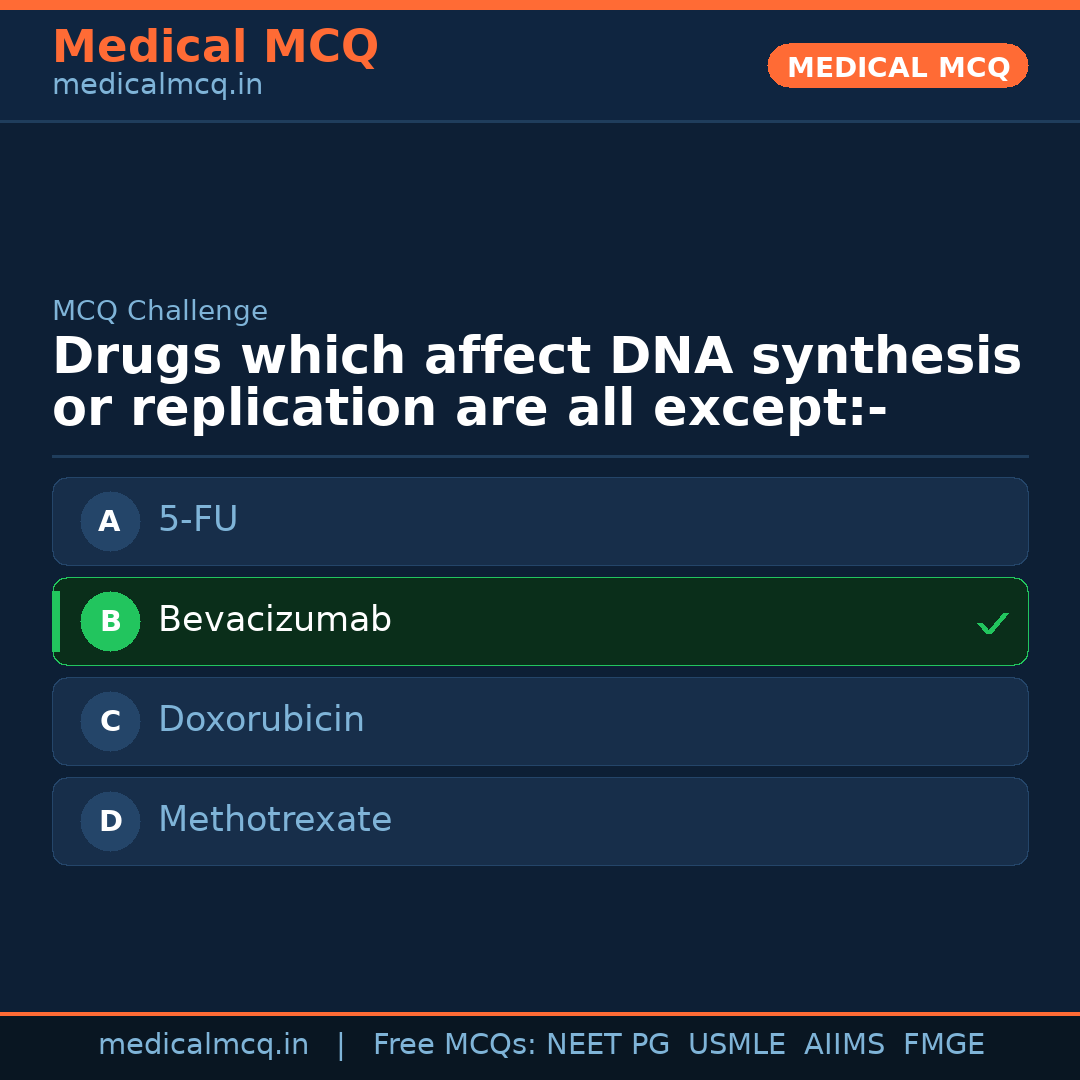Open the medicalmcq.in link under the header title
The image size is (1080, 1080).
(157, 86)
